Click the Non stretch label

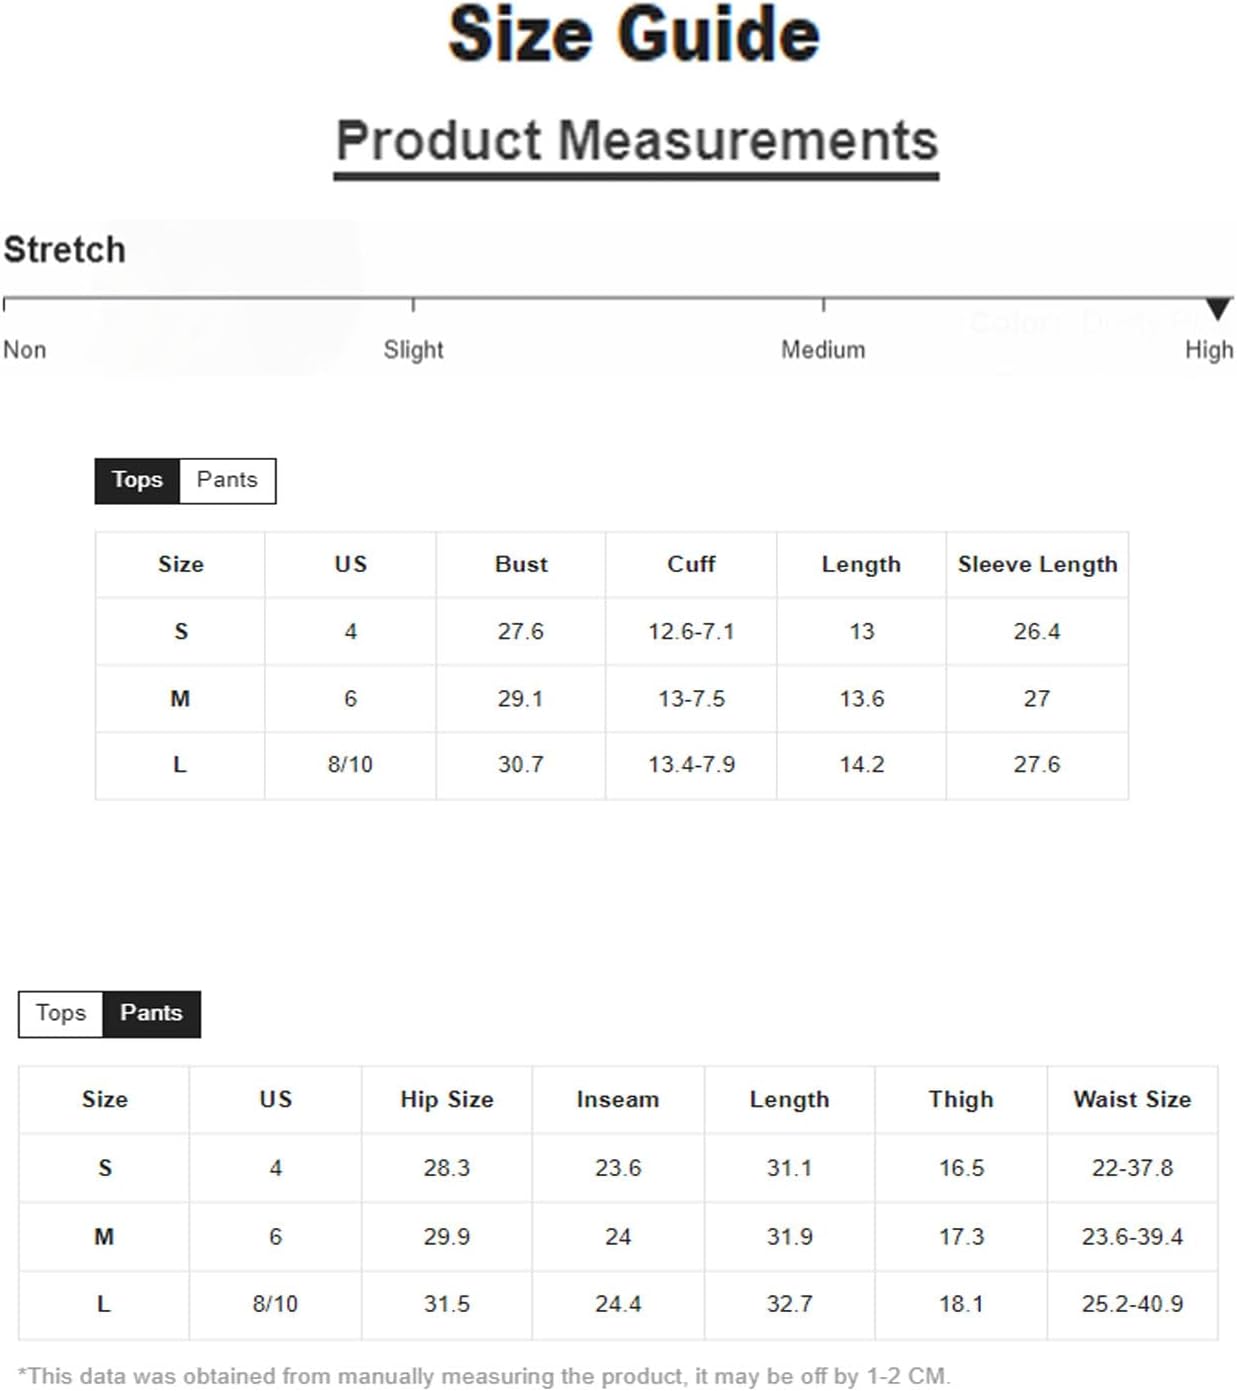(25, 350)
